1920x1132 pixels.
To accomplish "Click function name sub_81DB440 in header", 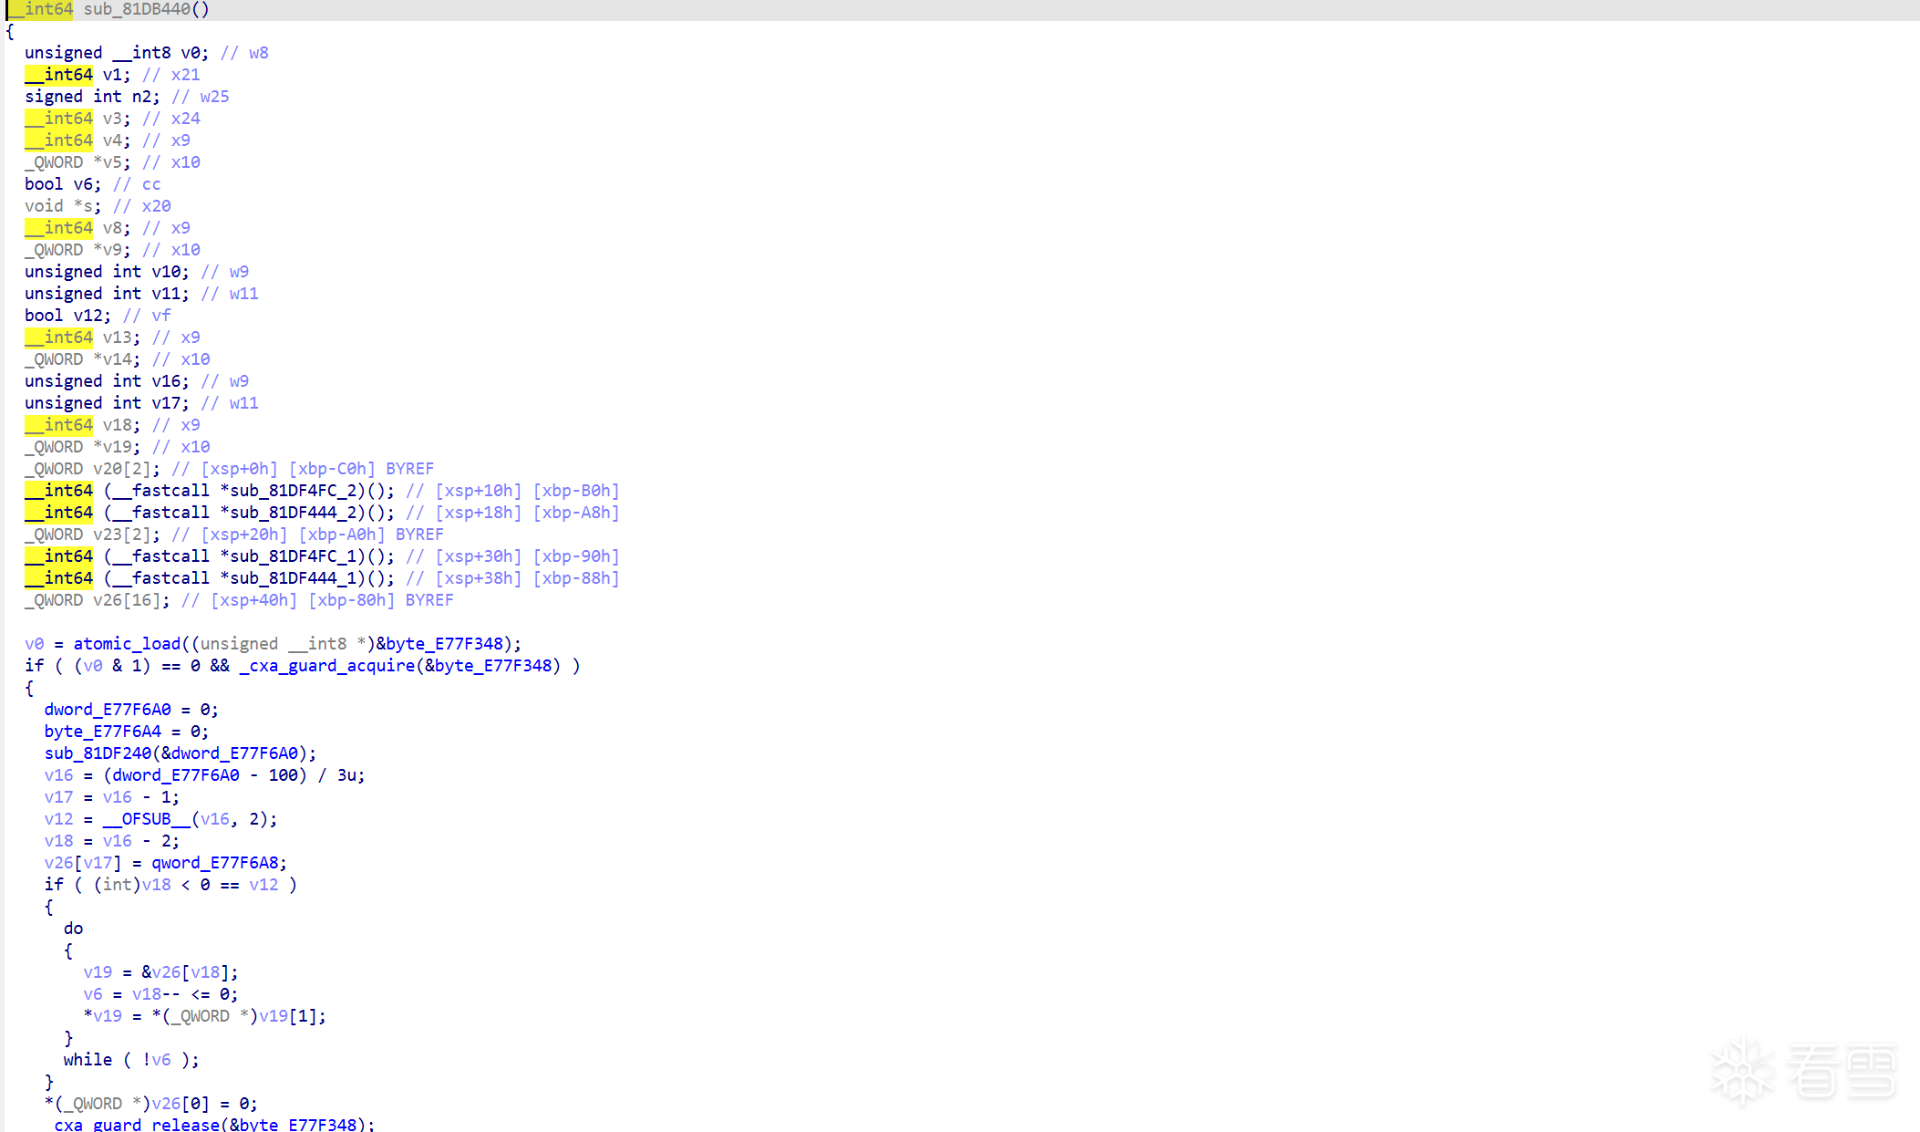I will click(x=136, y=9).
